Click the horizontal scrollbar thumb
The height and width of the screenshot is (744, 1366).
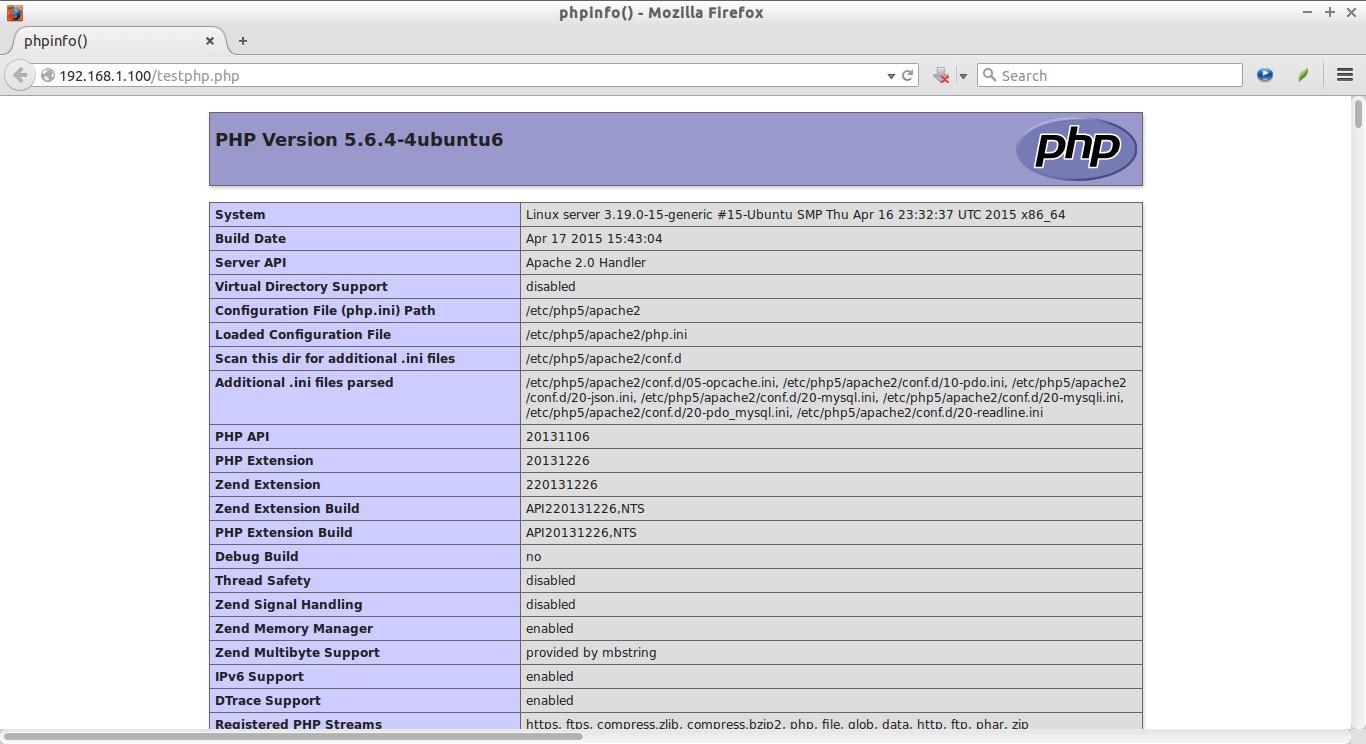tap(292, 736)
